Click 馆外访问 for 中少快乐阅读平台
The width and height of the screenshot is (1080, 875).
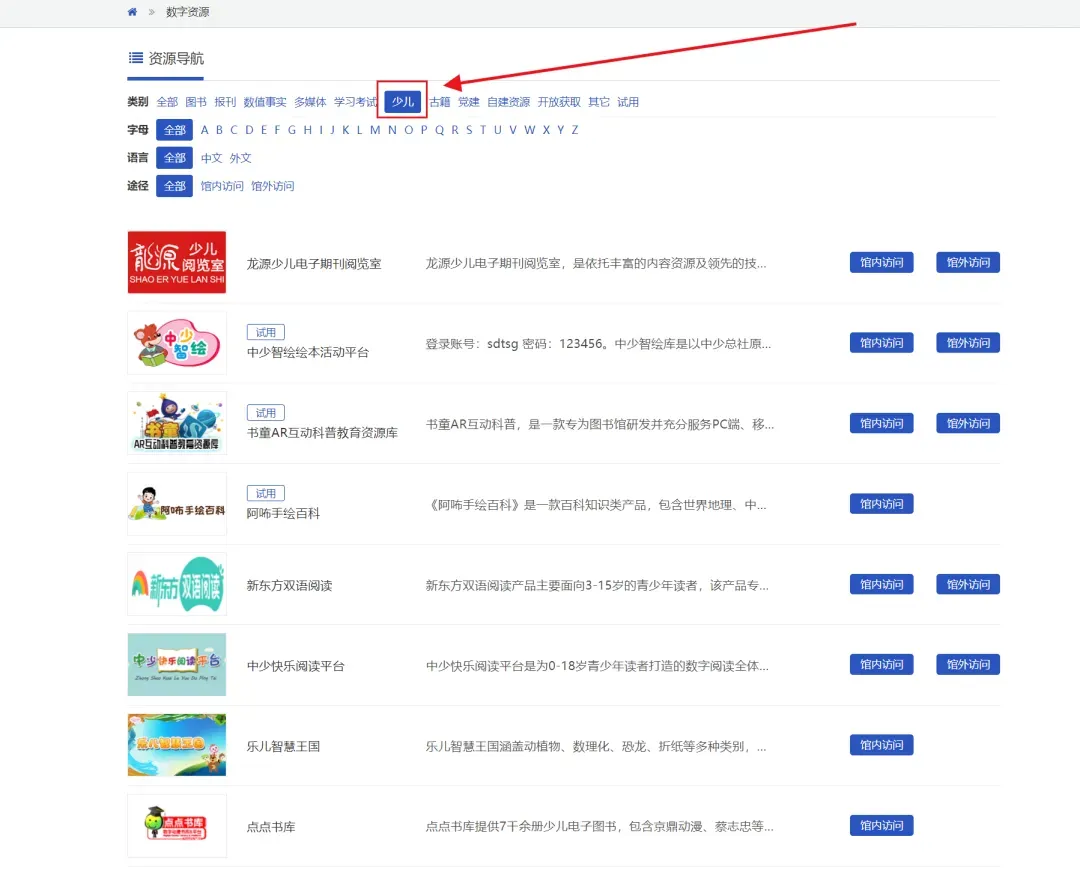[x=968, y=664]
